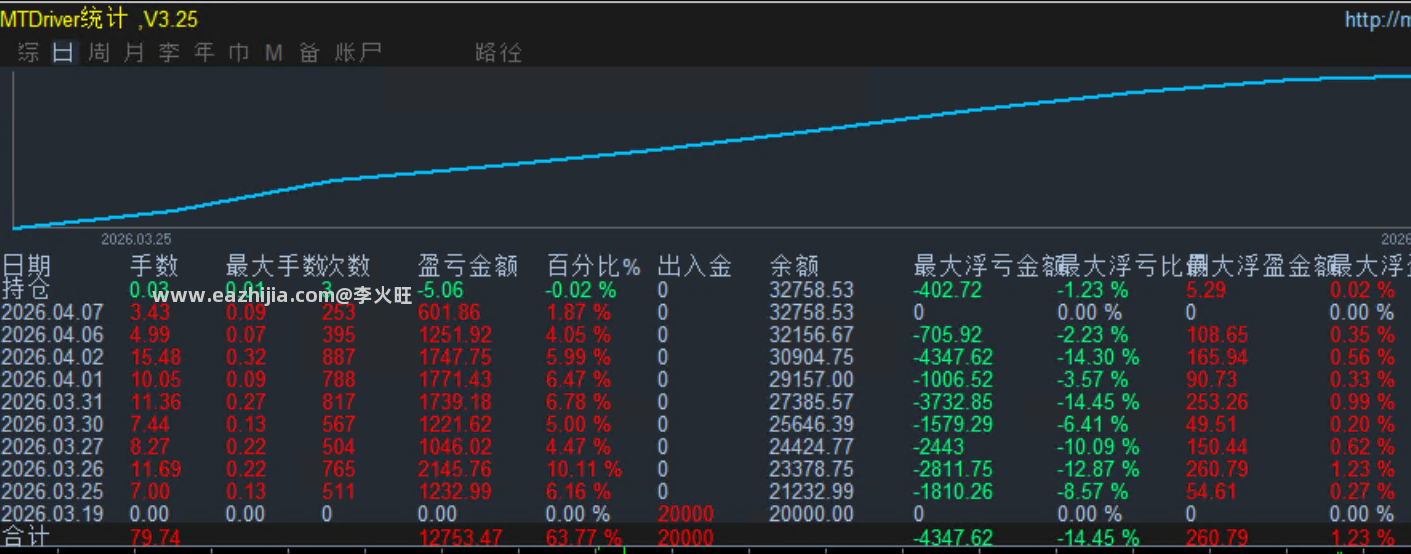Select the 2026.03.31 date row

tap(52, 402)
